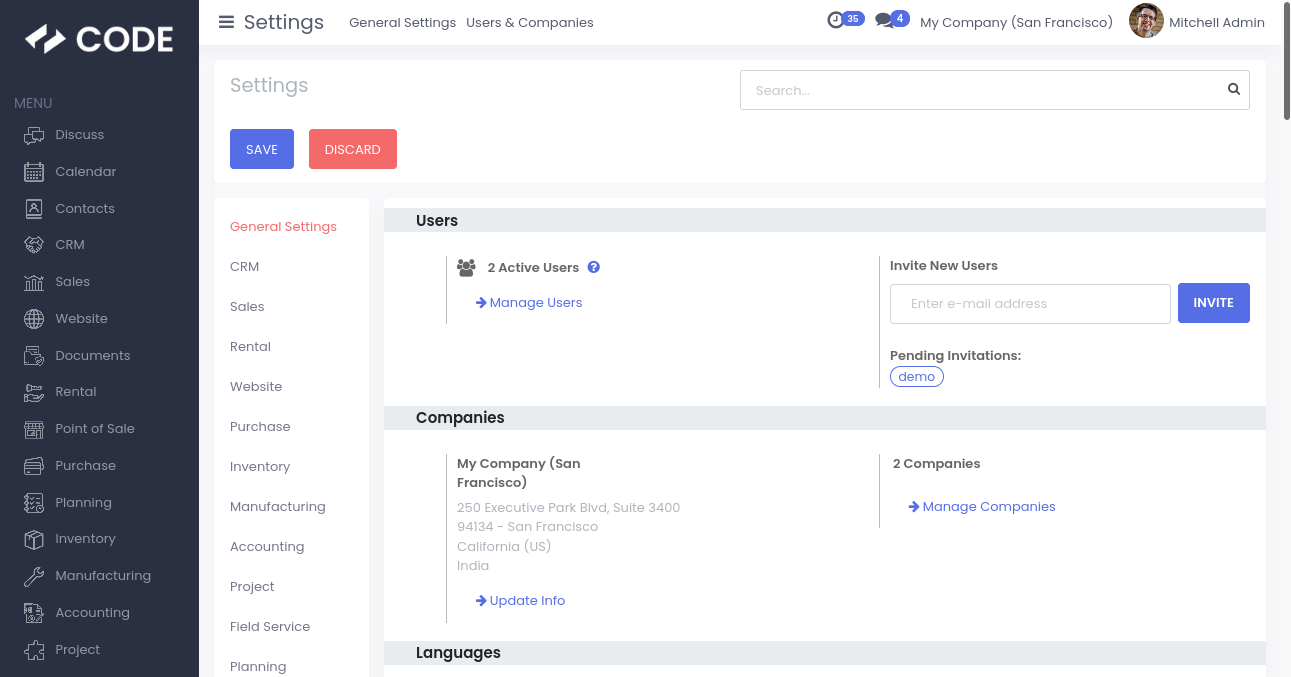Open the My Company (San Francisco) switcher
Viewport: 1291px width, 677px height.
click(1016, 22)
